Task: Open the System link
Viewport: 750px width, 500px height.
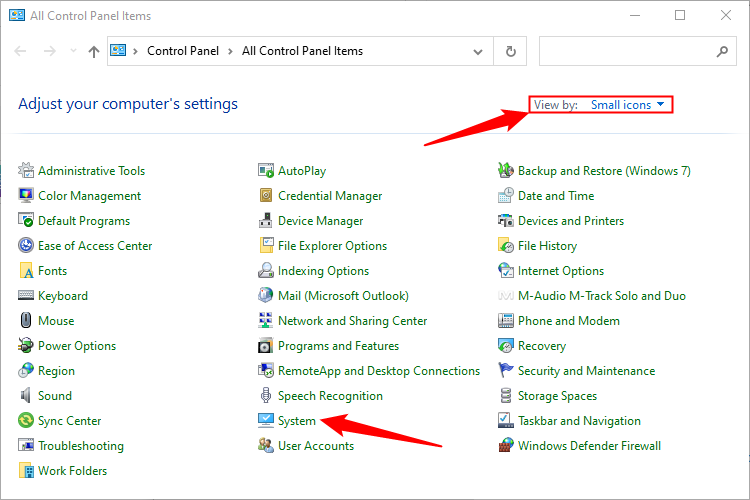Action: click(x=297, y=421)
